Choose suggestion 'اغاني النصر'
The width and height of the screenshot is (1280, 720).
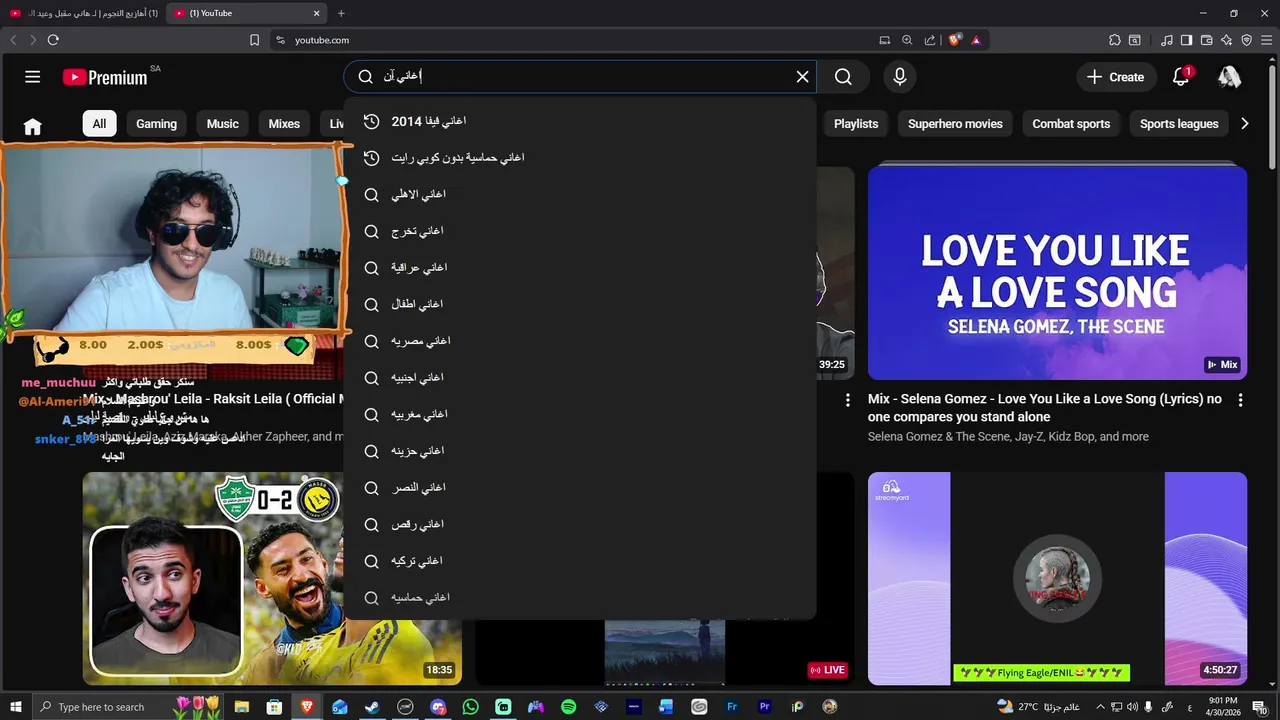pos(580,488)
